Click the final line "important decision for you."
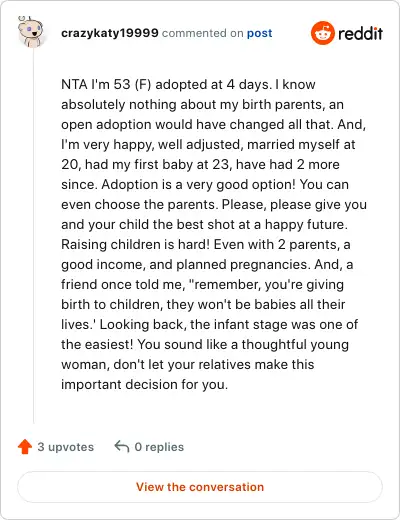 click(x=144, y=384)
